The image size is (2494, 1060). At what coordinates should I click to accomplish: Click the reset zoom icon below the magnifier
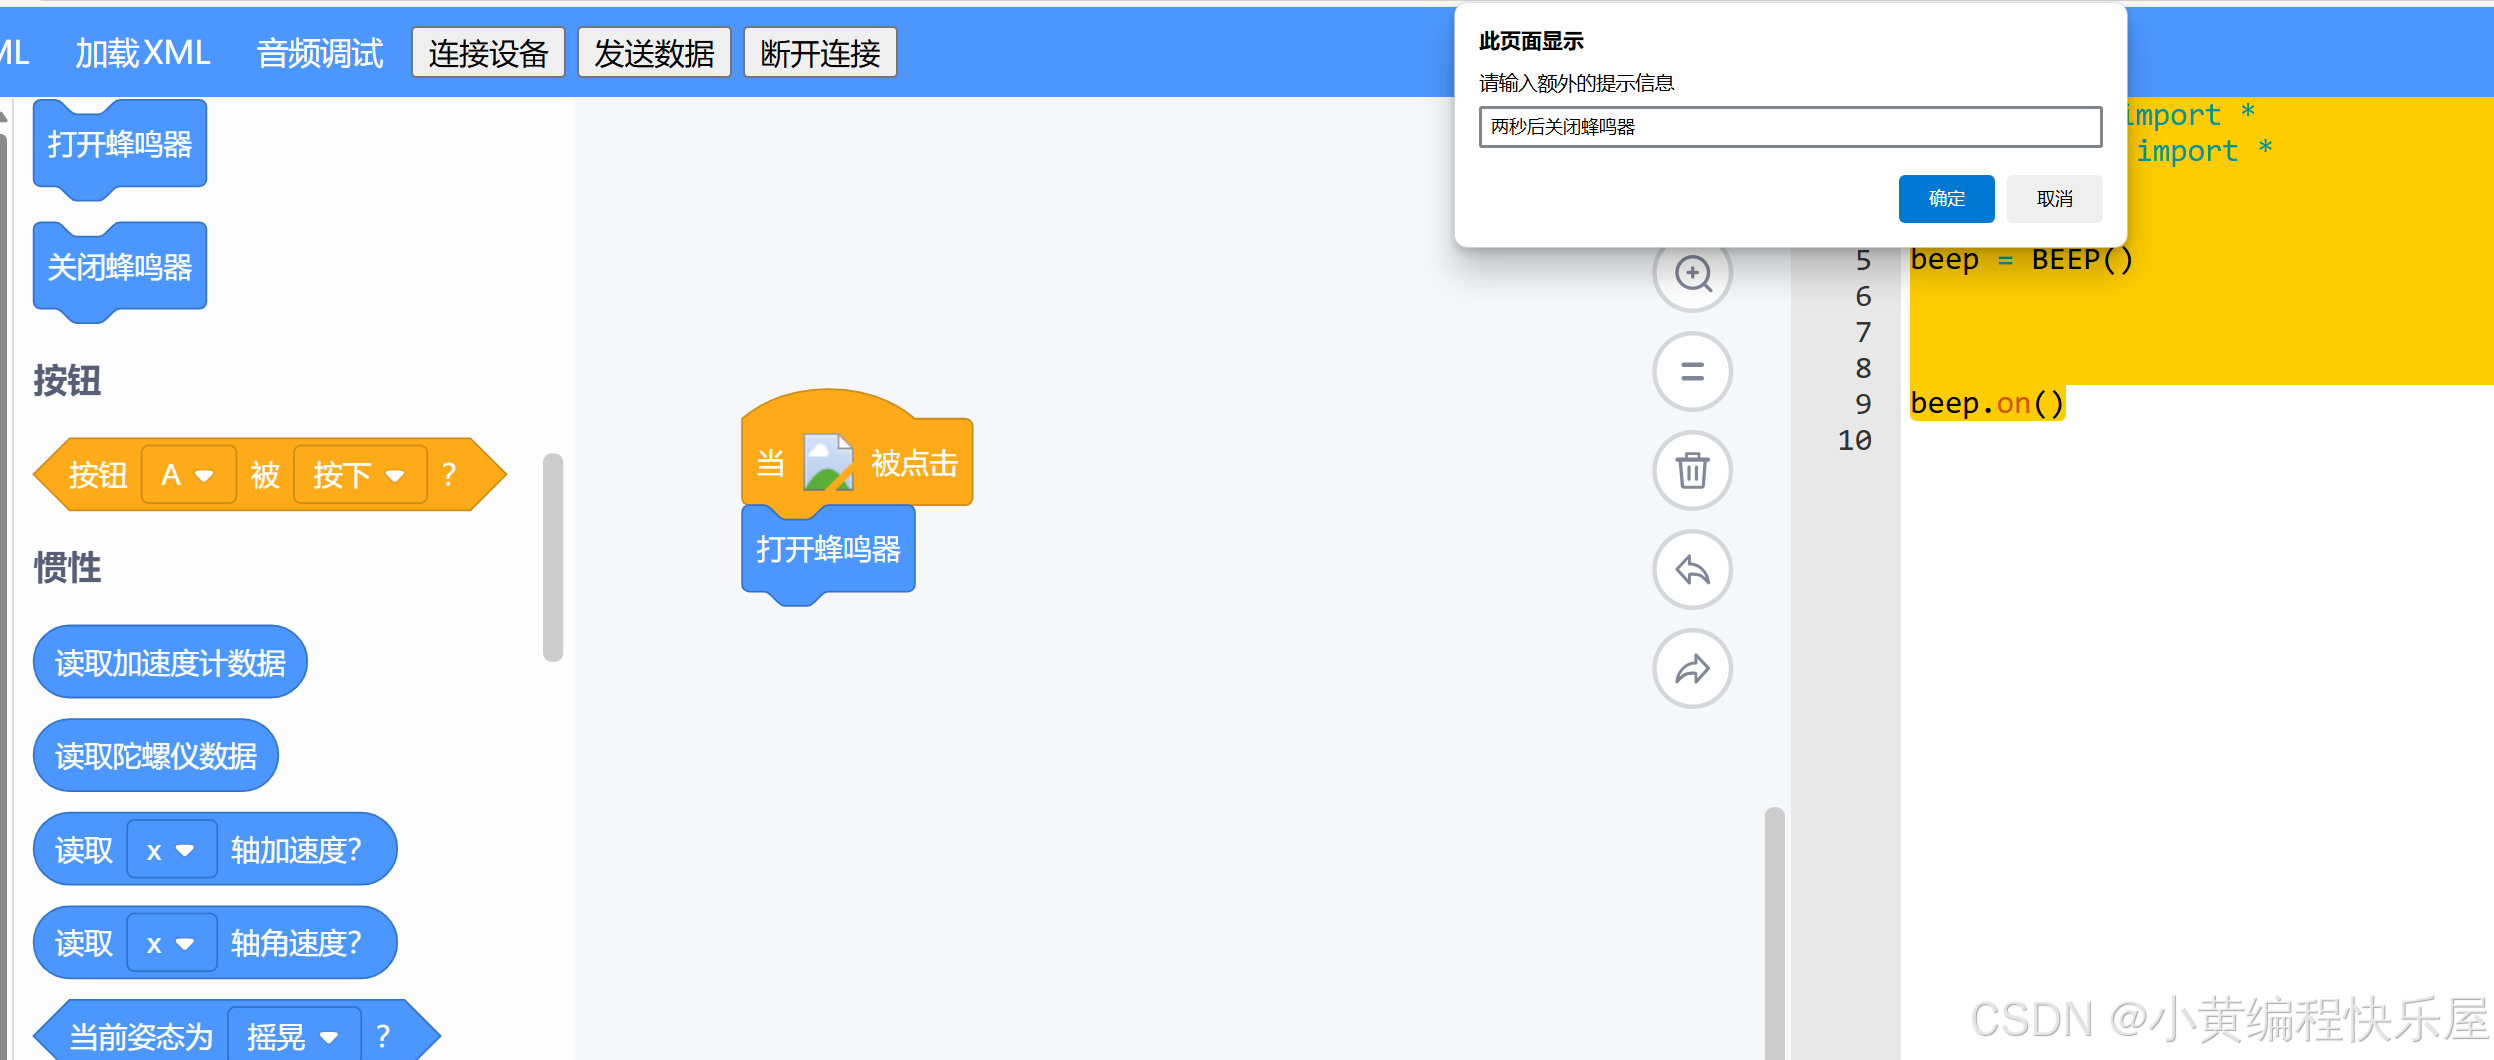1692,372
